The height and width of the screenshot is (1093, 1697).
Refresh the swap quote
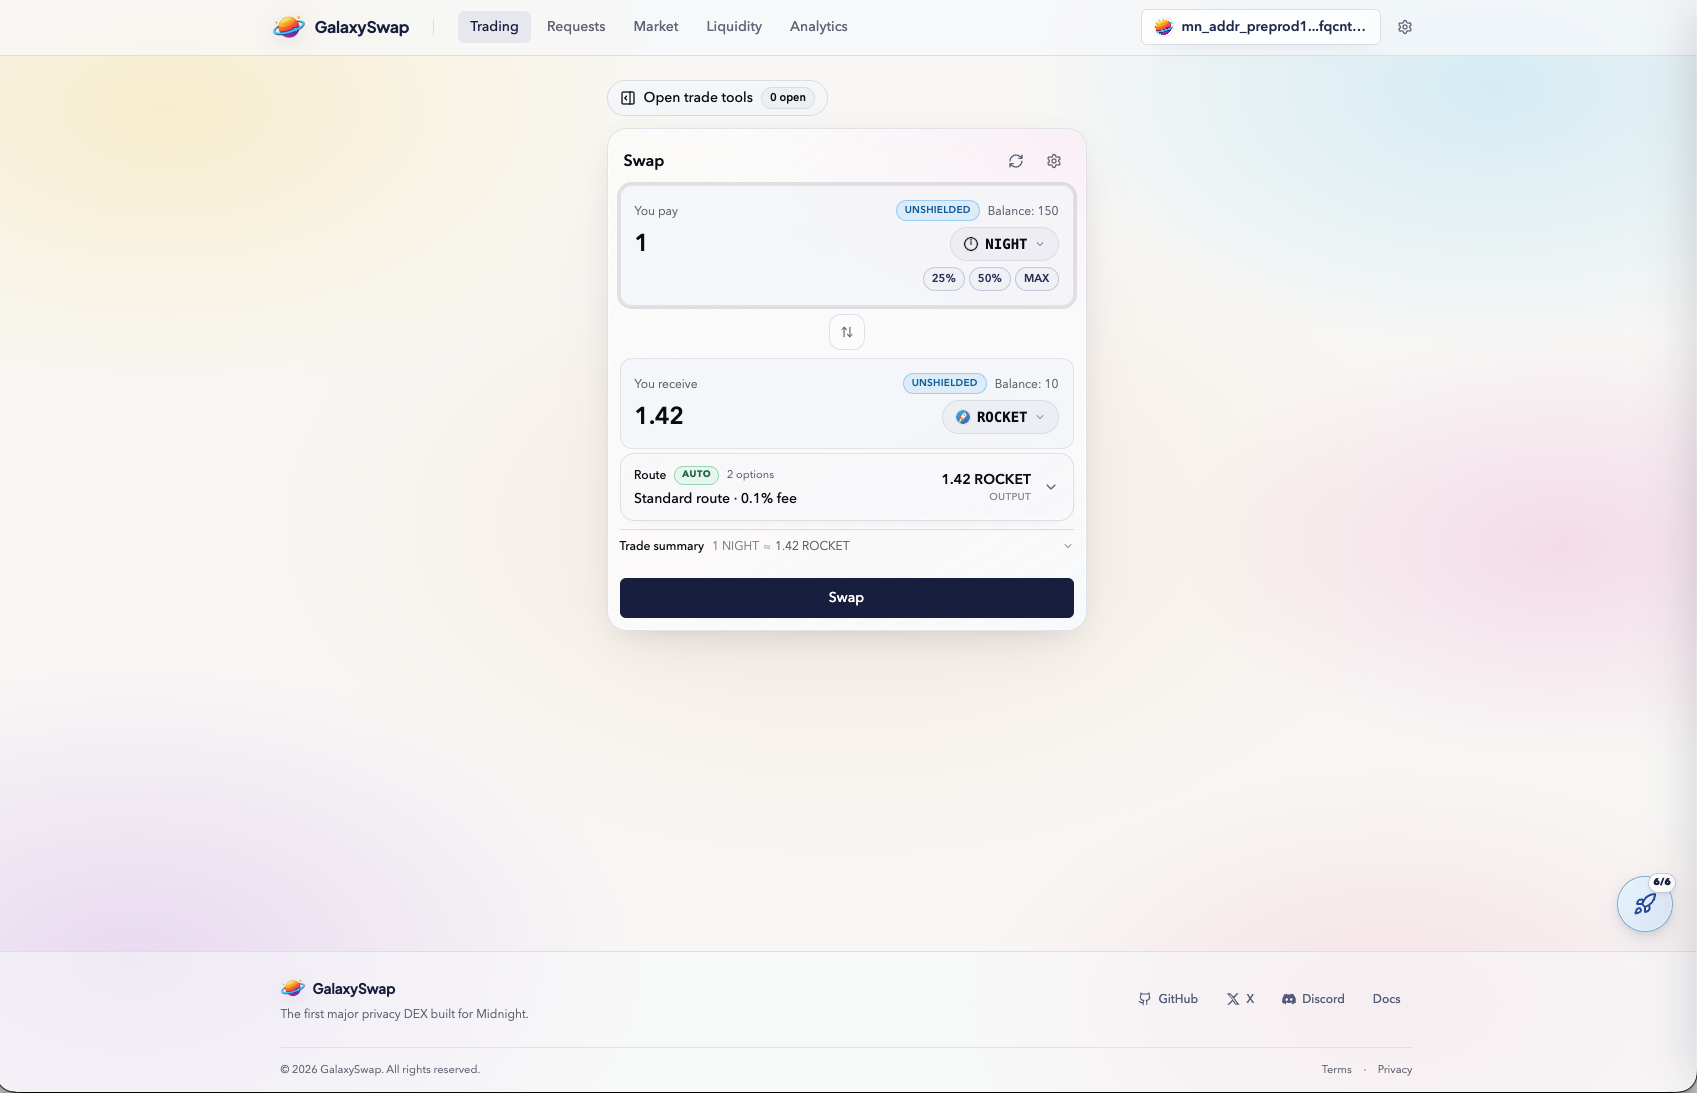[1016, 161]
